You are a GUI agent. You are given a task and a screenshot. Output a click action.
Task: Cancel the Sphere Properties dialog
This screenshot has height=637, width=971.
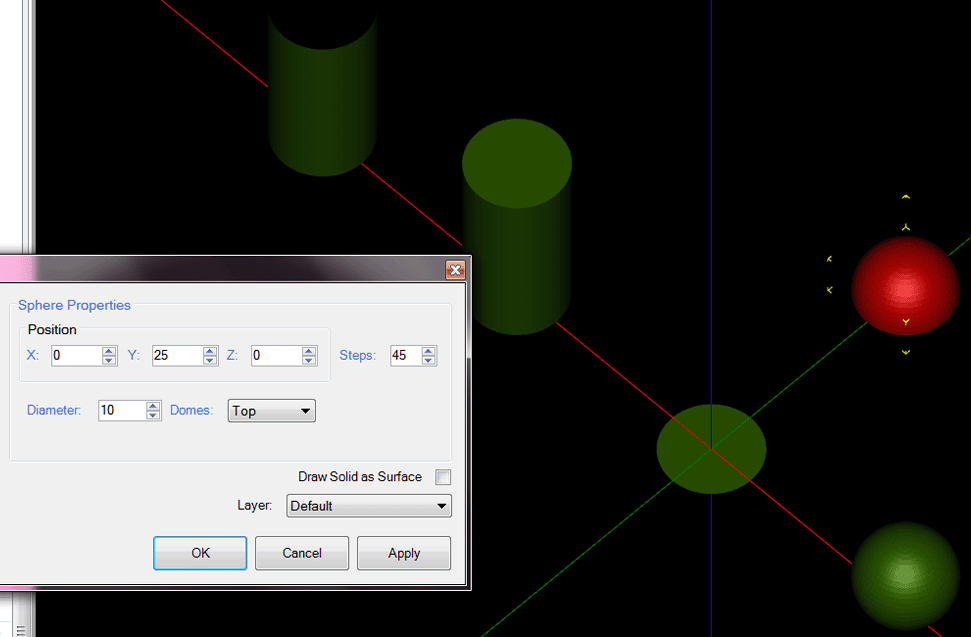302,553
